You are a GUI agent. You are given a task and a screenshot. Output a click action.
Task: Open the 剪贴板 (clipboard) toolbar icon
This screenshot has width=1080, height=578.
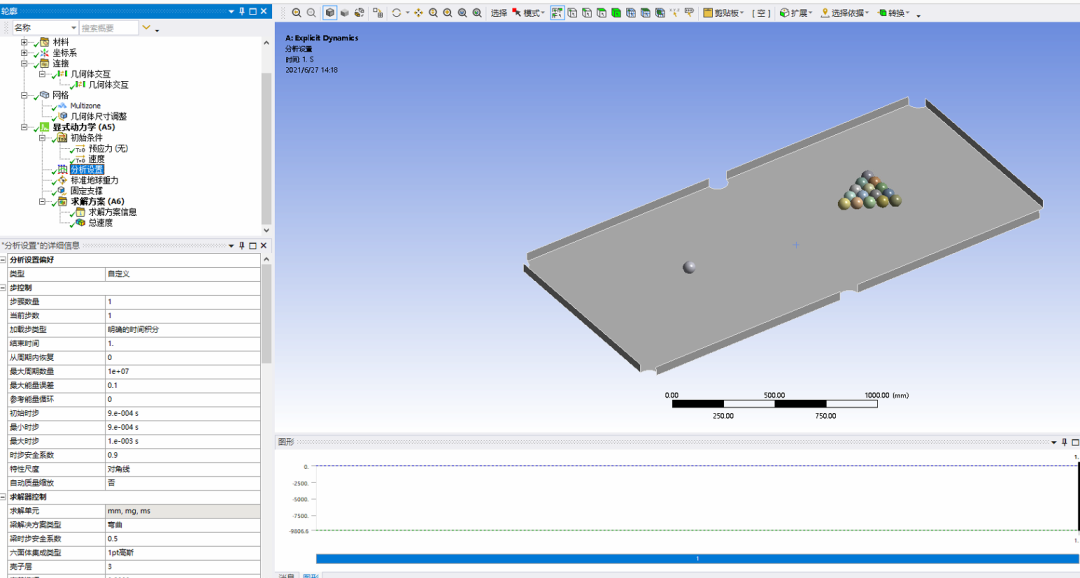(720, 11)
